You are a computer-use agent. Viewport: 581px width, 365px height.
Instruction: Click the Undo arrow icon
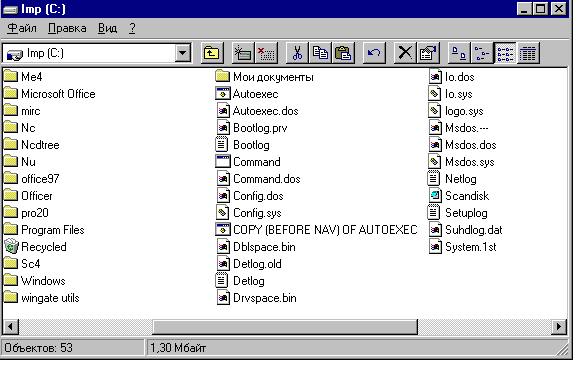(x=374, y=53)
